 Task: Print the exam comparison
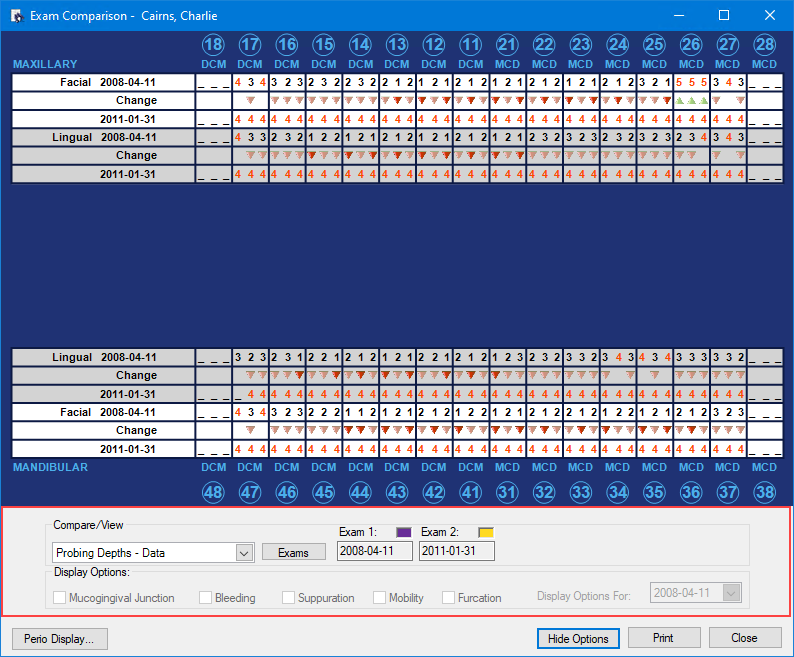(x=663, y=638)
